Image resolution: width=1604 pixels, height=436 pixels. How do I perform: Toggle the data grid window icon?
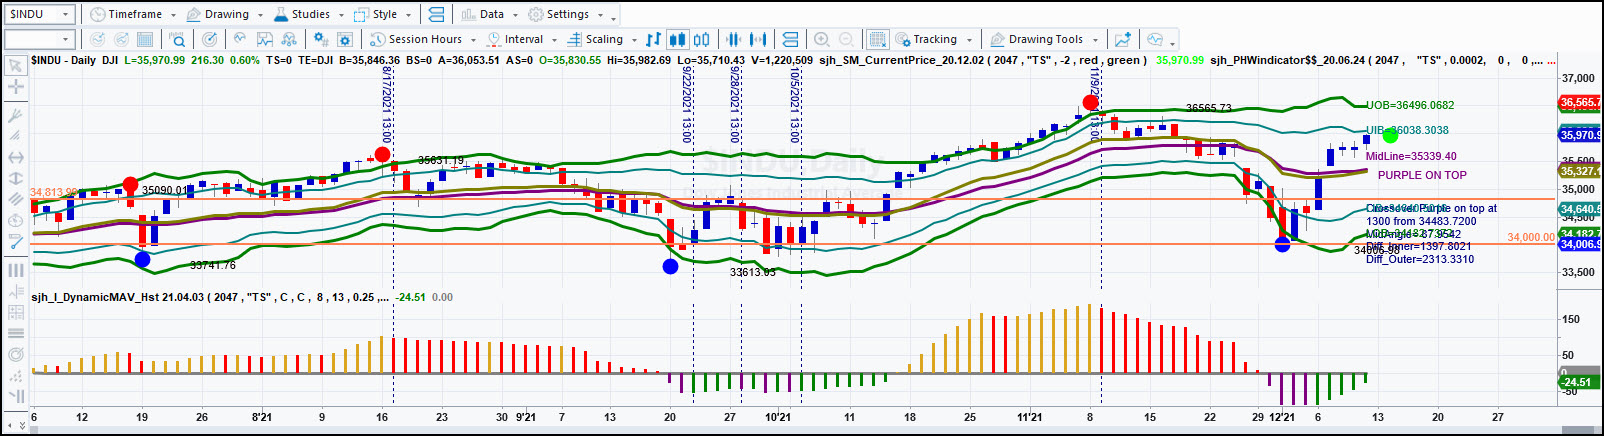coord(877,39)
